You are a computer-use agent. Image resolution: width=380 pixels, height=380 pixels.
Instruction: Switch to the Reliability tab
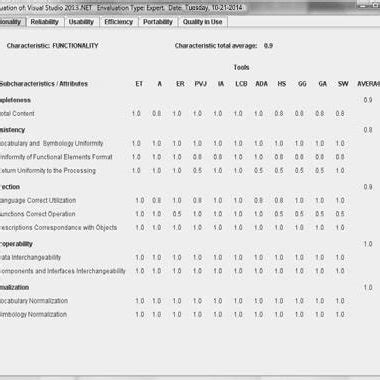pos(45,22)
